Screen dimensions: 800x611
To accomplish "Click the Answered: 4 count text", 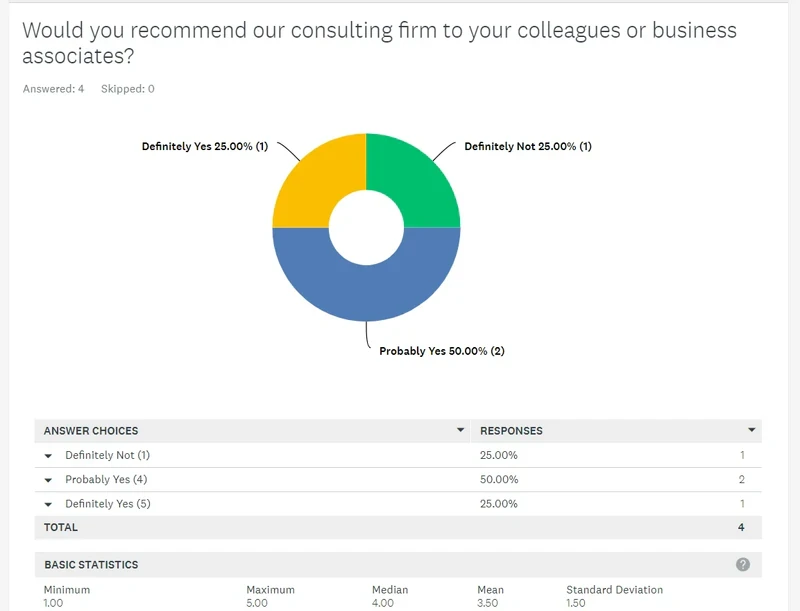I will click(x=53, y=89).
